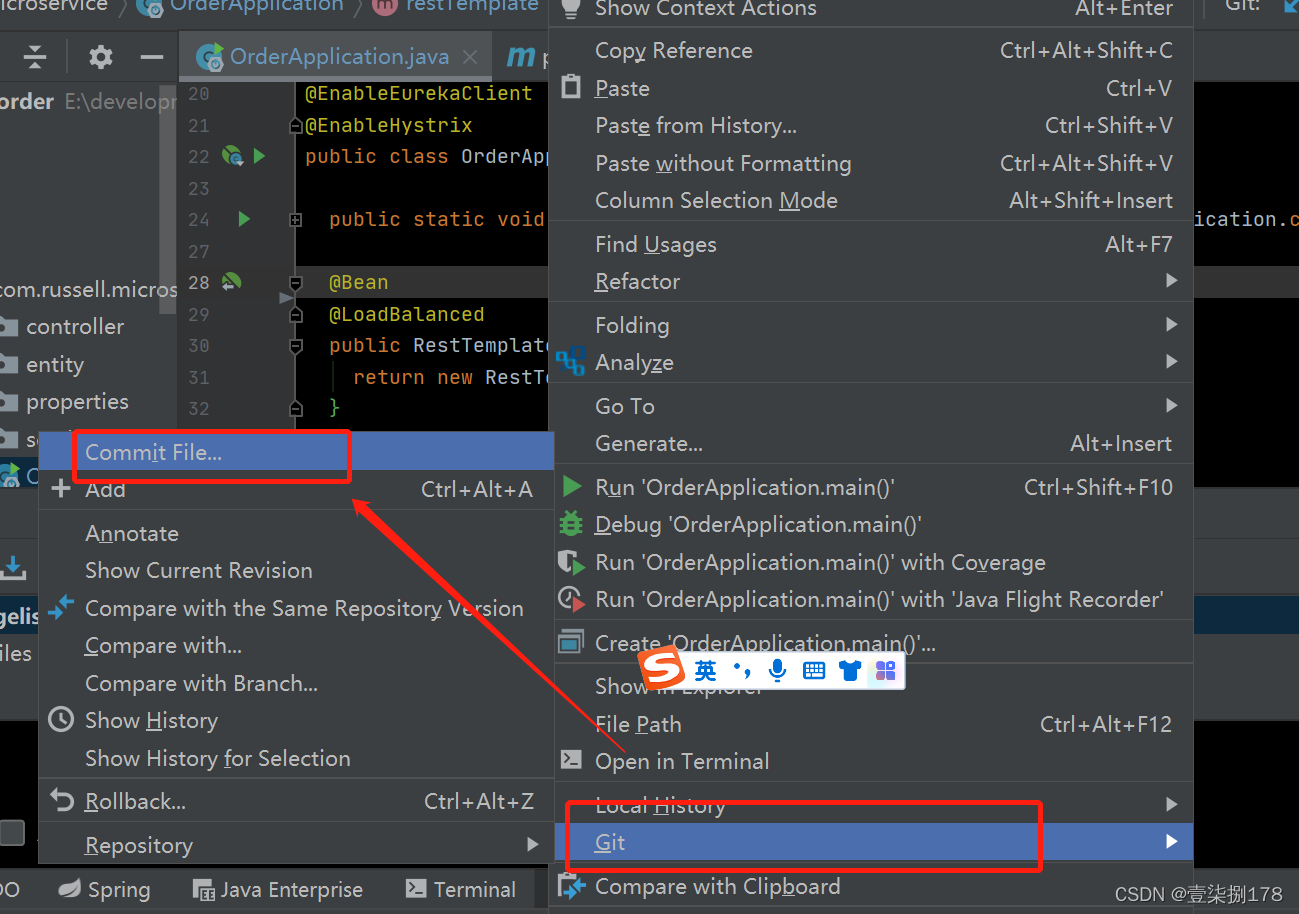Open the Terminal tool window tab
Screen dimensions: 1299x914
click(460, 889)
